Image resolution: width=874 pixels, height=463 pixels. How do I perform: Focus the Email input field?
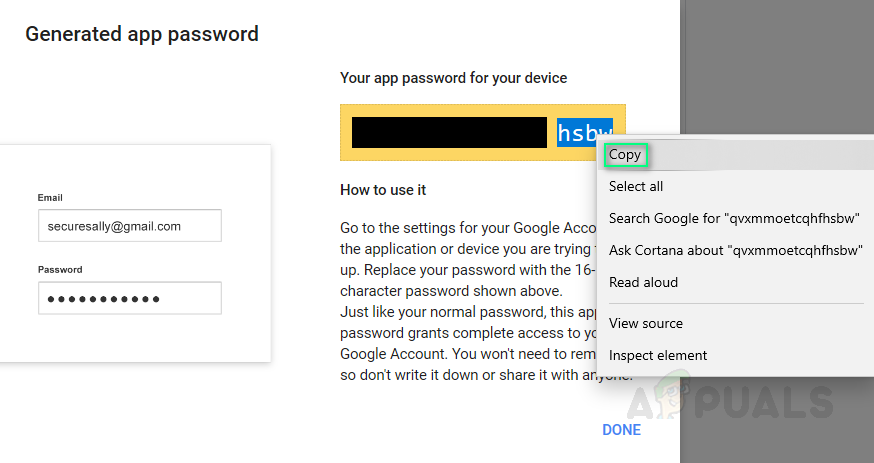coord(129,226)
